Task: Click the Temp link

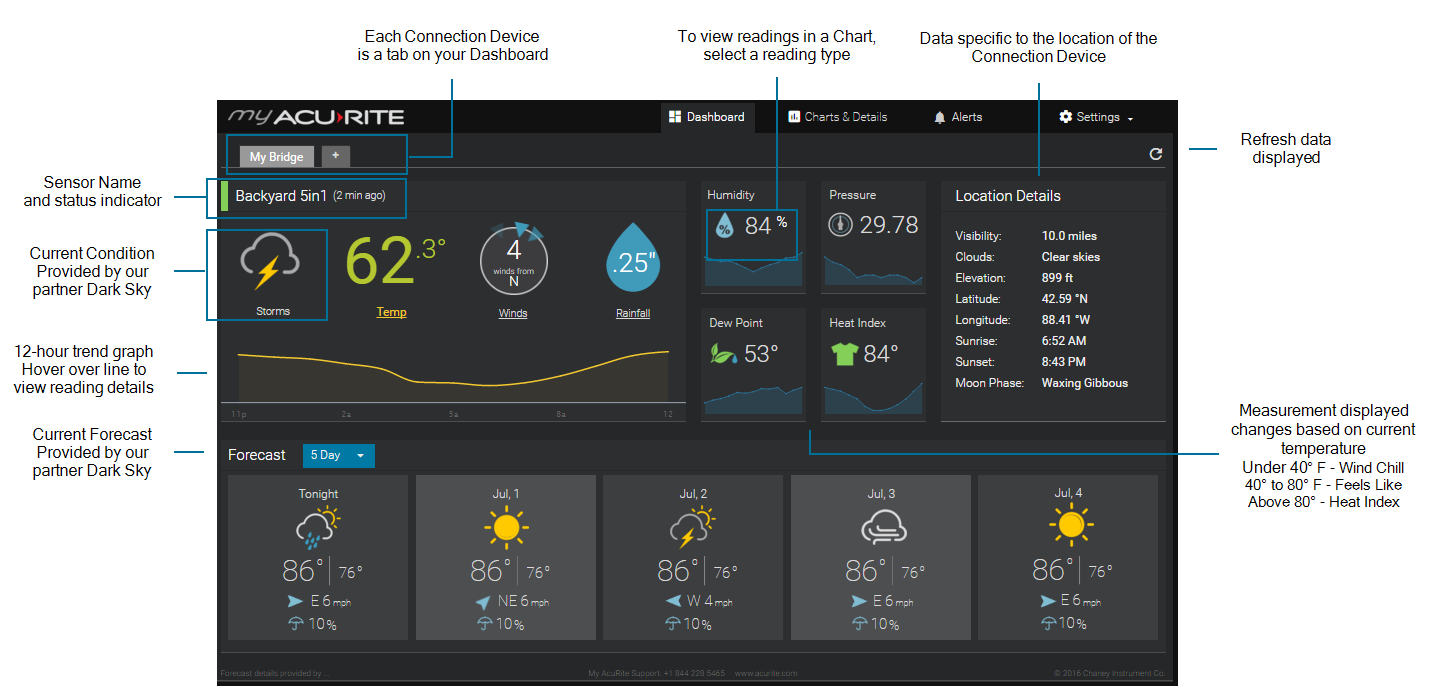Action: coord(391,312)
